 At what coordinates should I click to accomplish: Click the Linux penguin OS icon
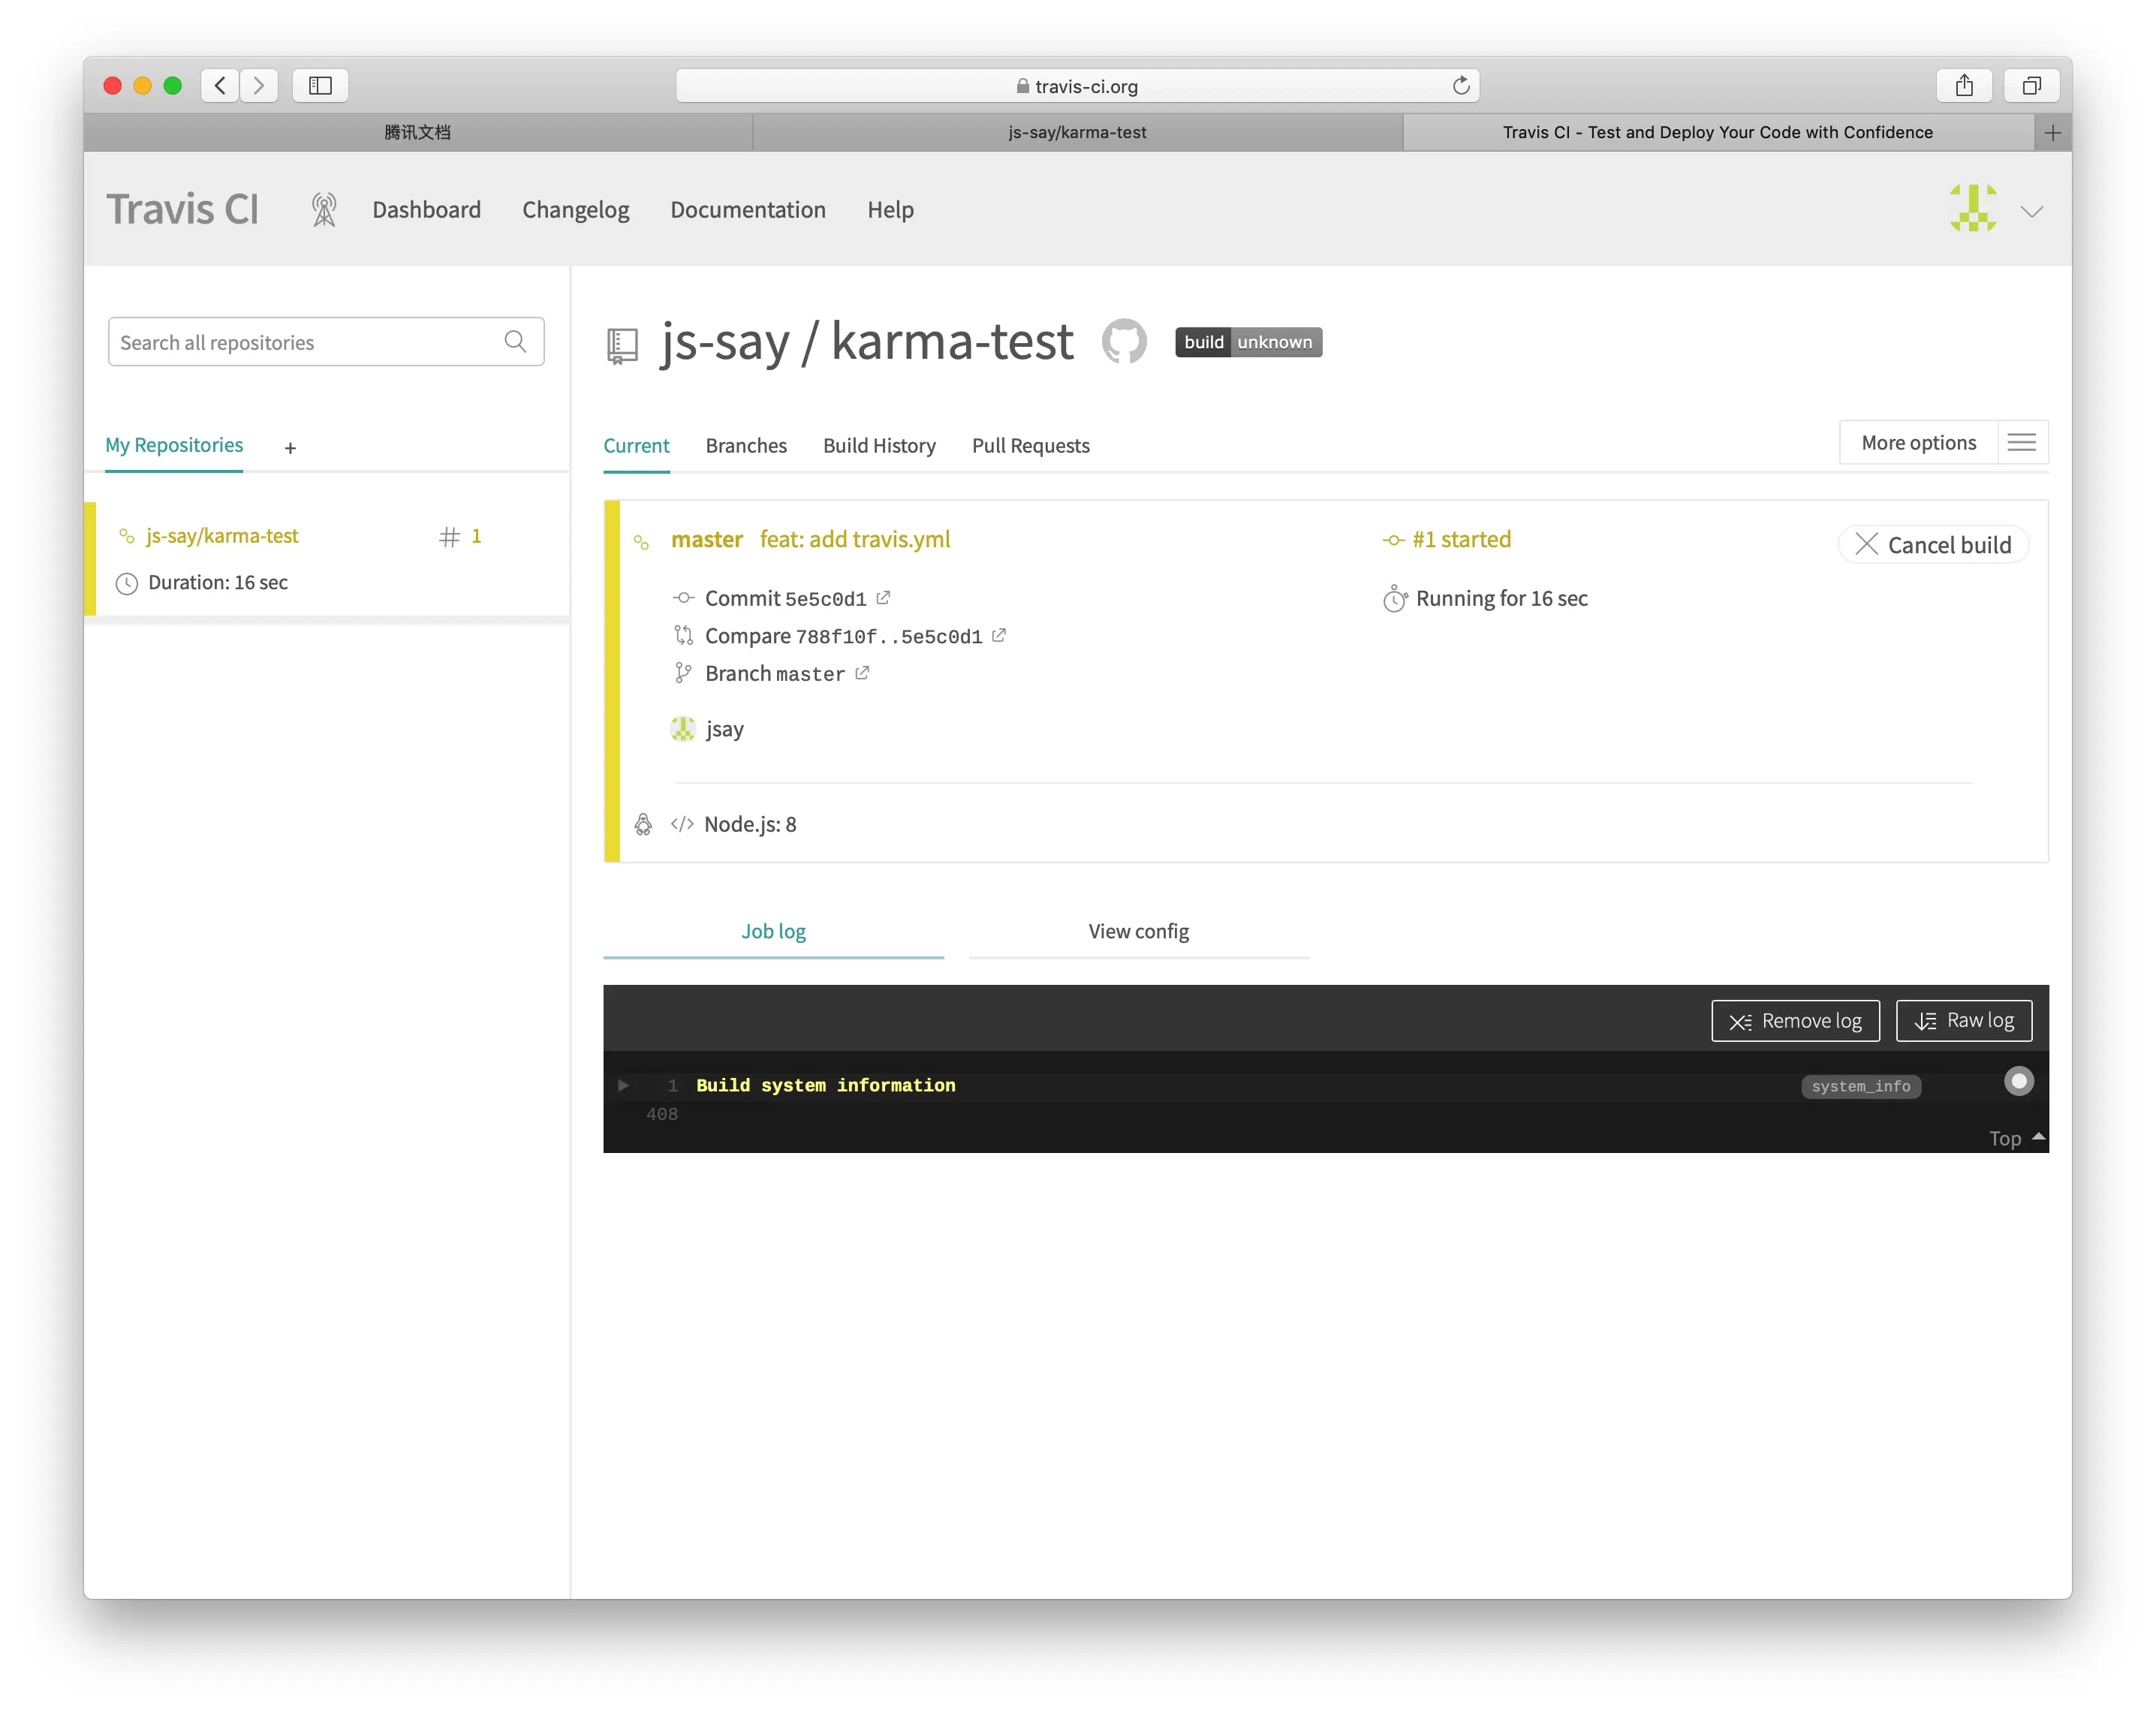643,824
